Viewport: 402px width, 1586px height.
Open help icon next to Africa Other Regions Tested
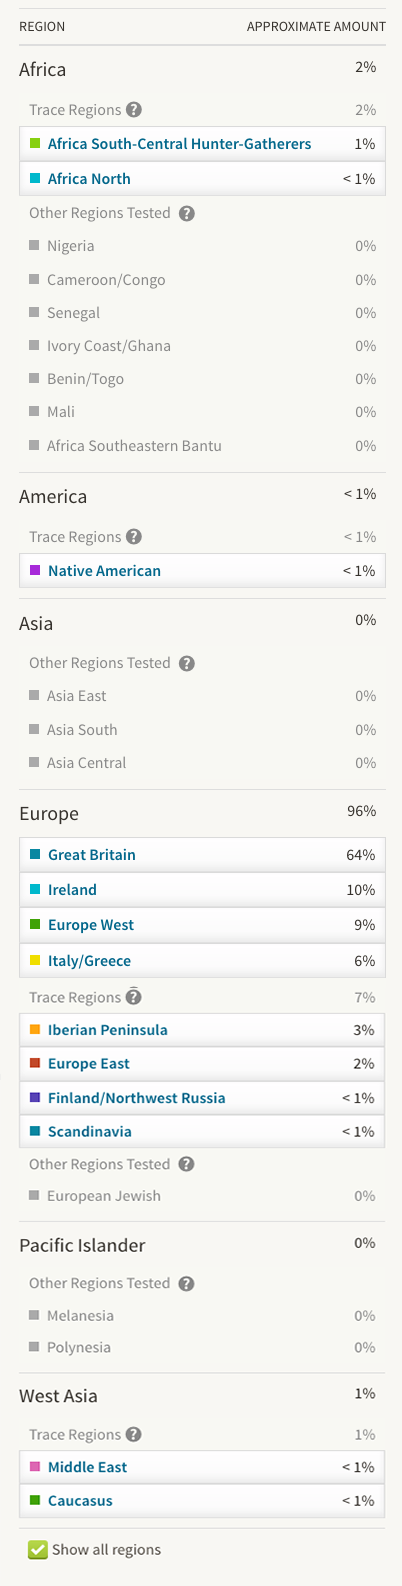[187, 213]
